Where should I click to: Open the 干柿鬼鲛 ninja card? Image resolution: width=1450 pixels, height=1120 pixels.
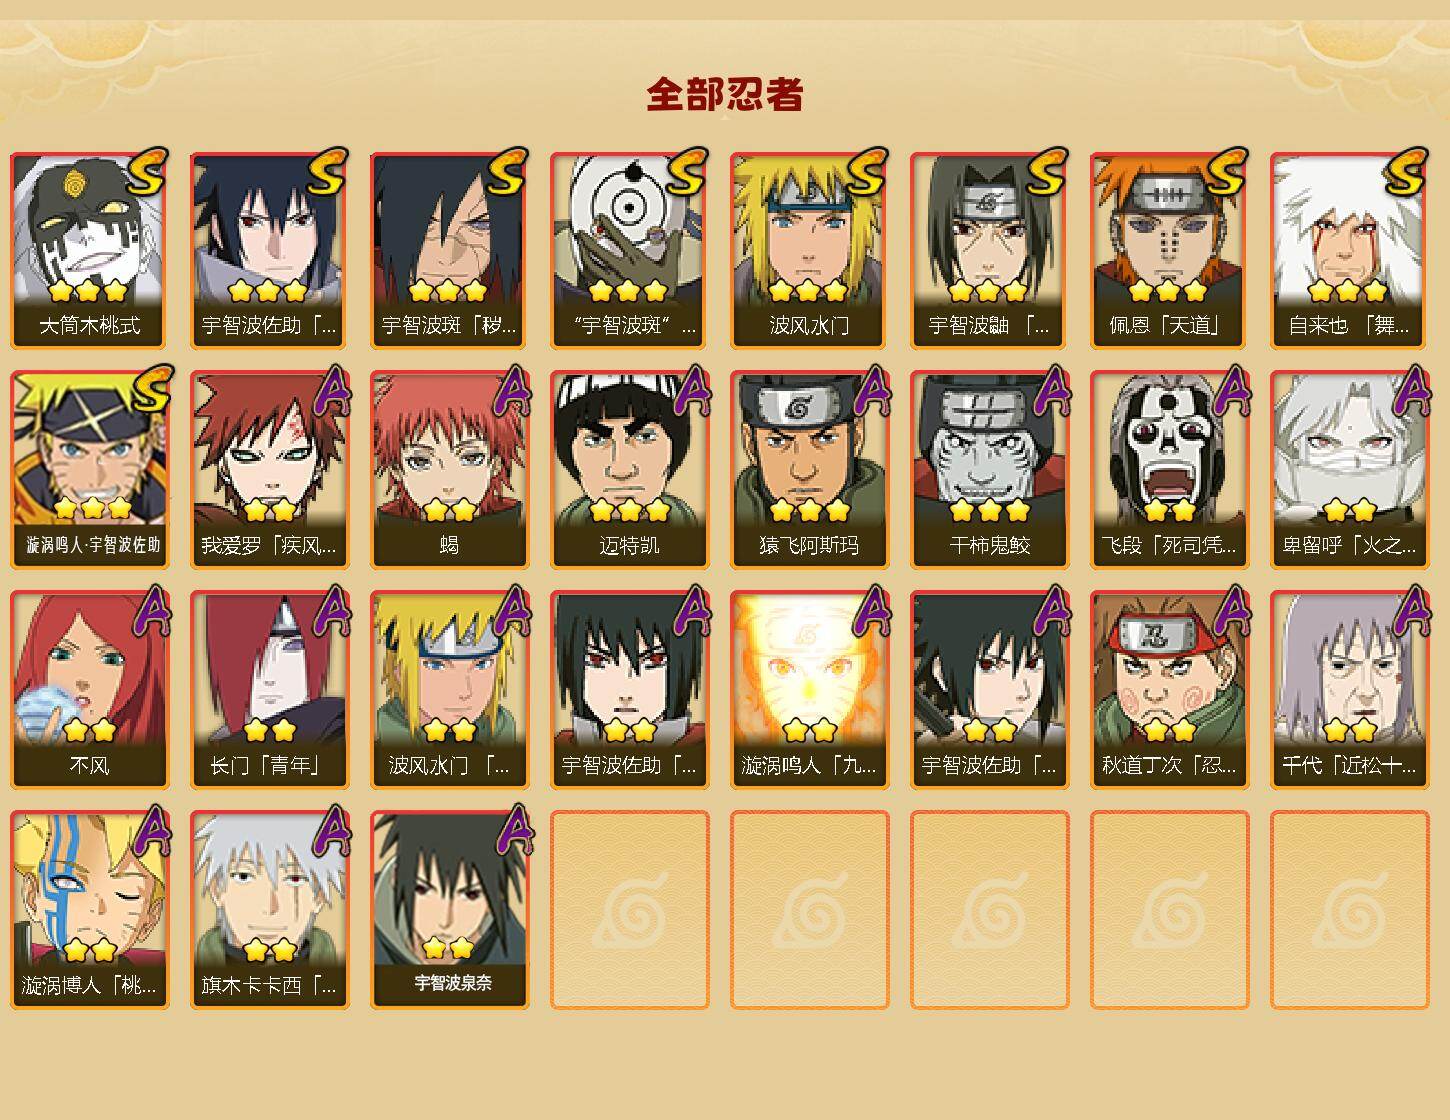coord(989,470)
